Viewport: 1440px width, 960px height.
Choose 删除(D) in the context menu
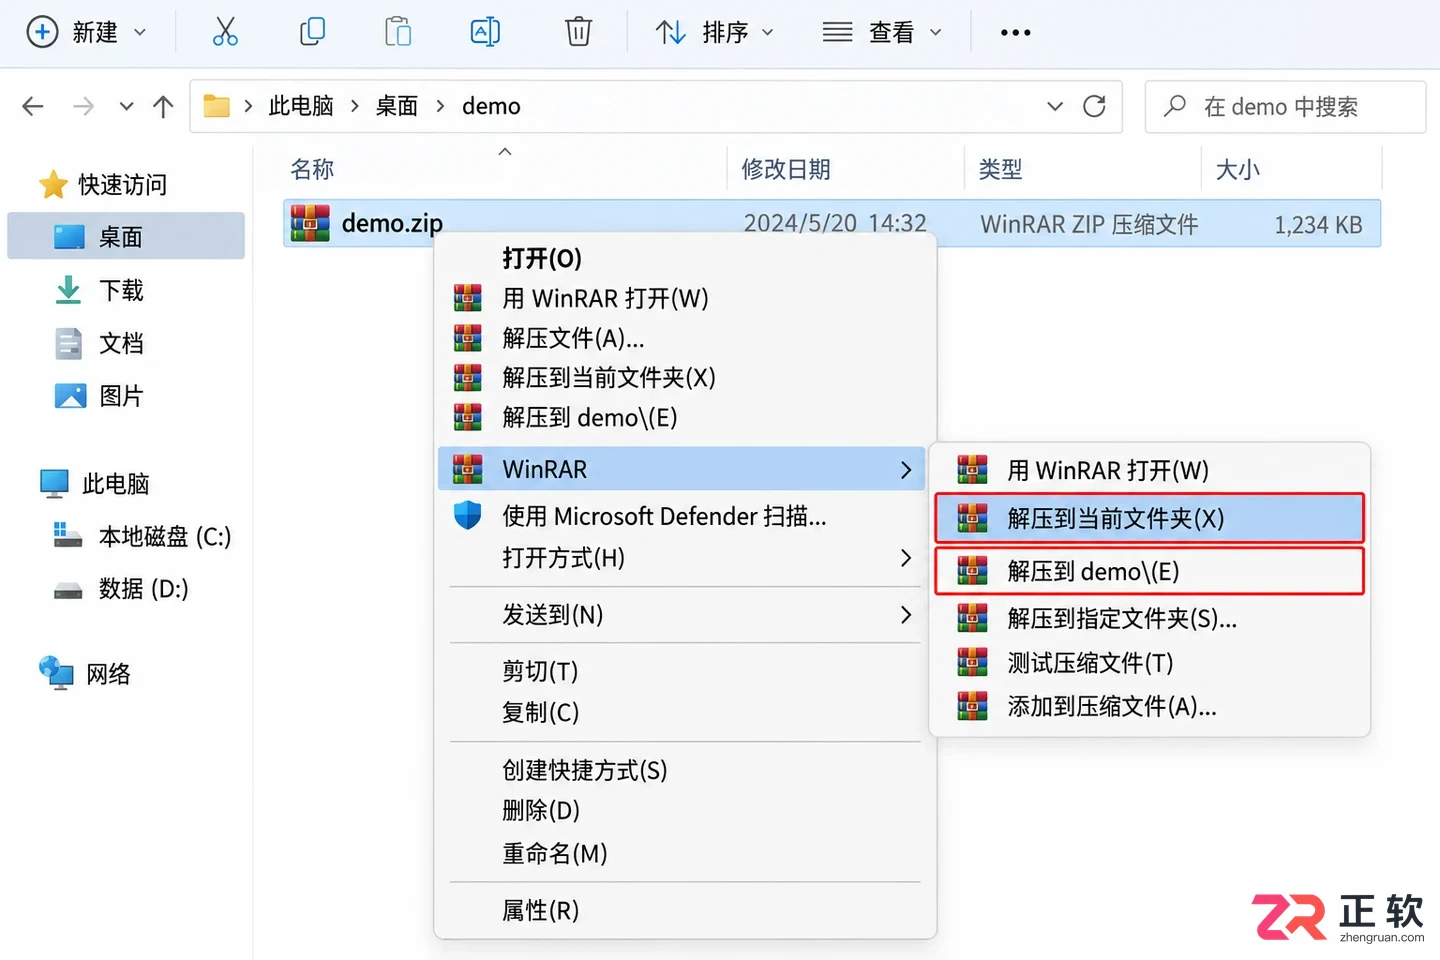click(541, 810)
